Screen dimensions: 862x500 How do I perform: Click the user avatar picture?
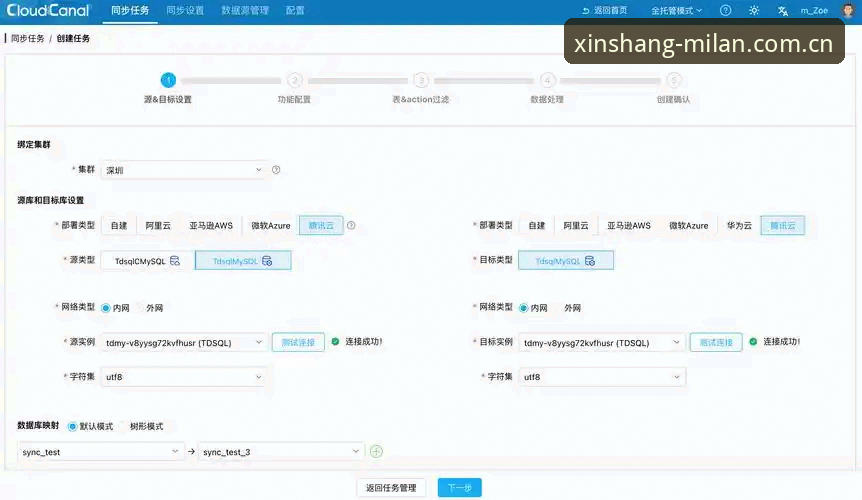[x=849, y=10]
